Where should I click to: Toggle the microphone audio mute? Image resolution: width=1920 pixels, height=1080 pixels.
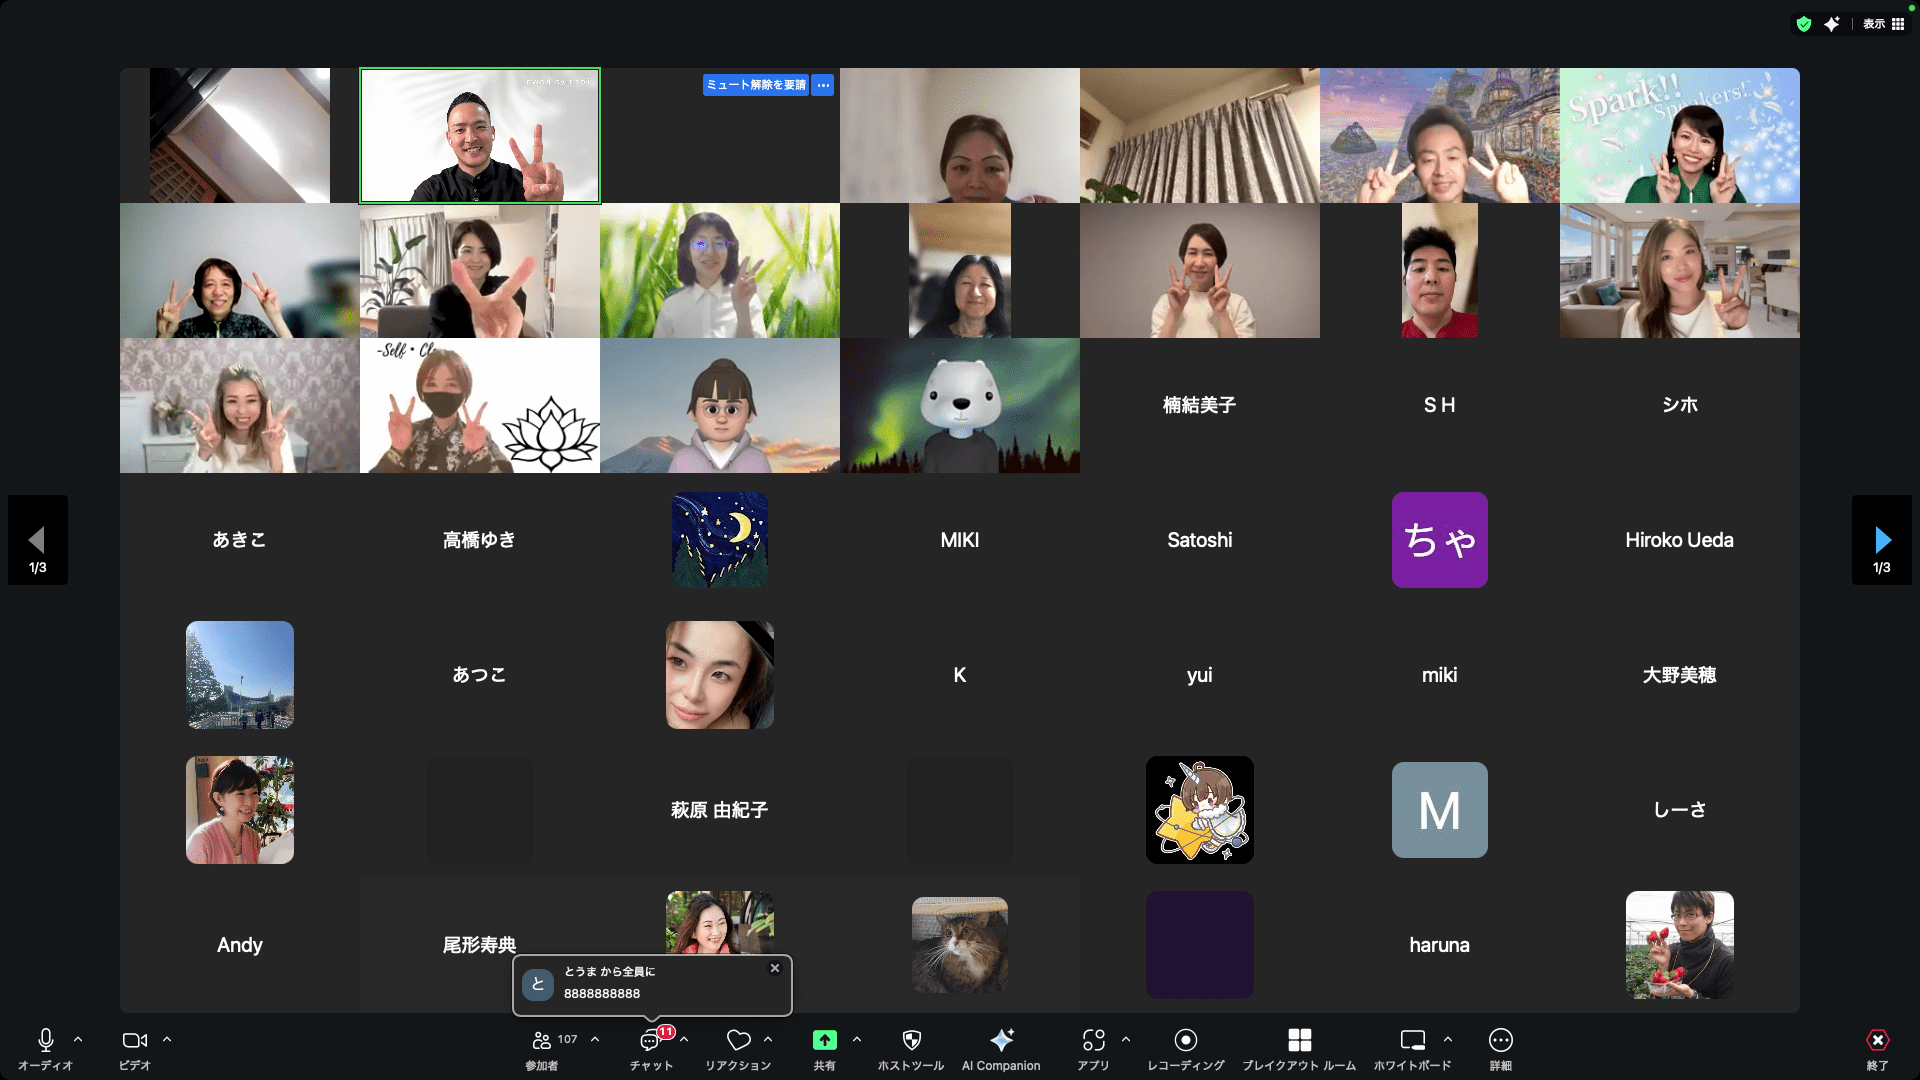[x=45, y=1041]
